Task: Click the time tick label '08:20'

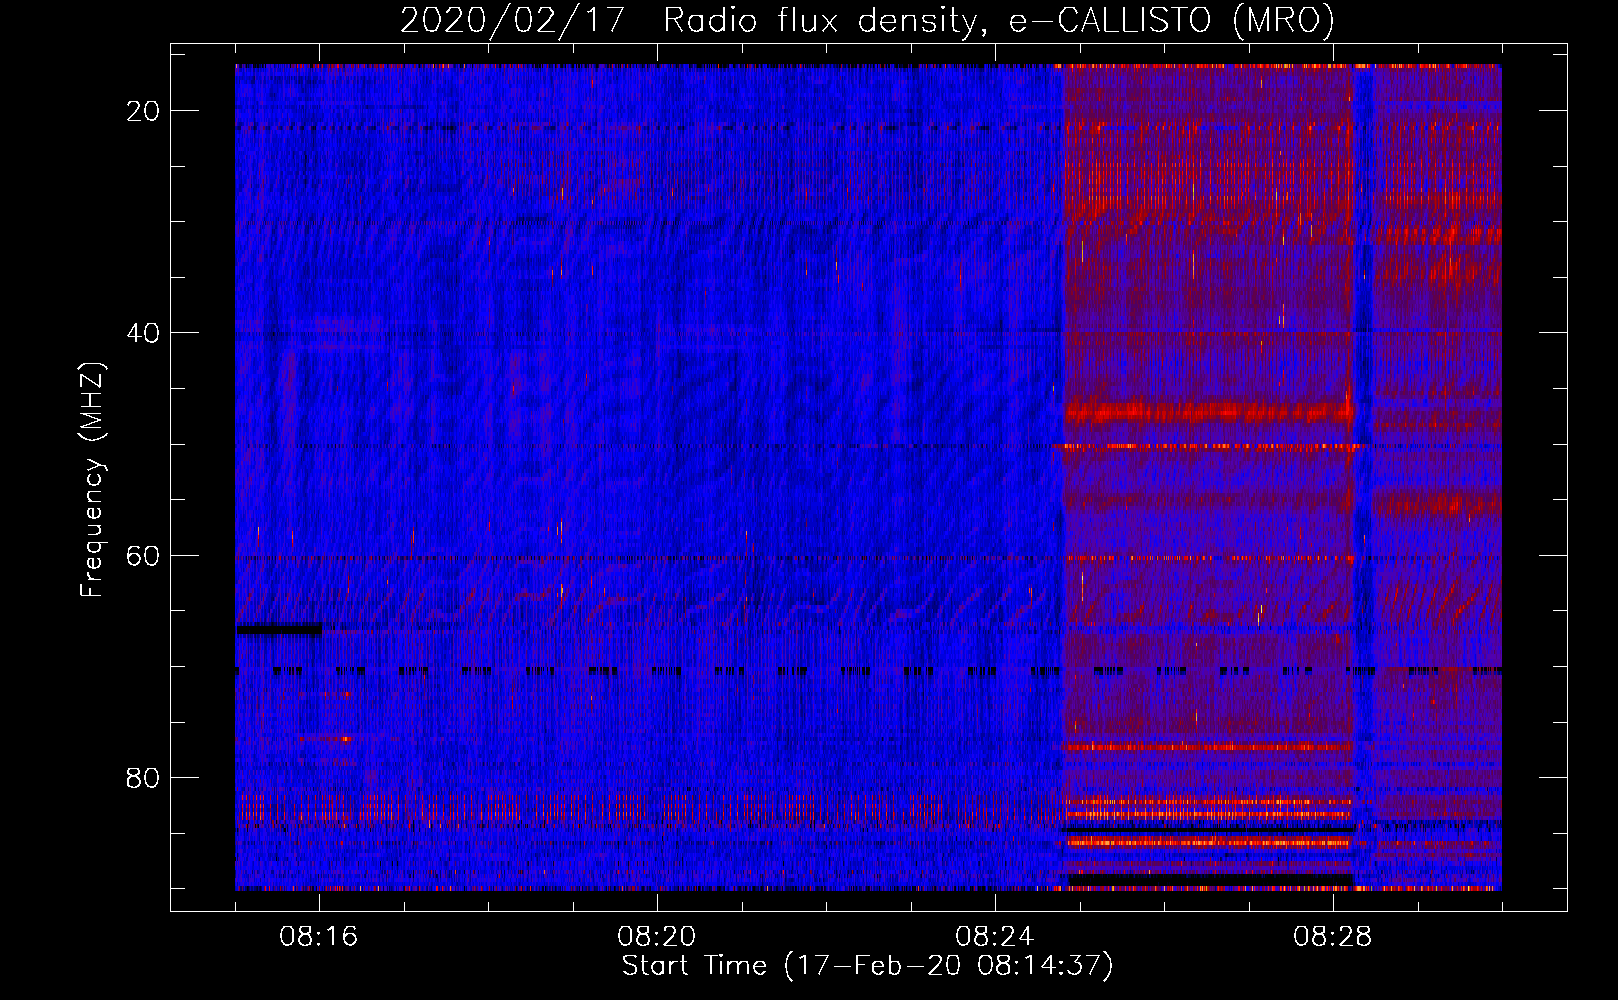Action: pos(657,937)
